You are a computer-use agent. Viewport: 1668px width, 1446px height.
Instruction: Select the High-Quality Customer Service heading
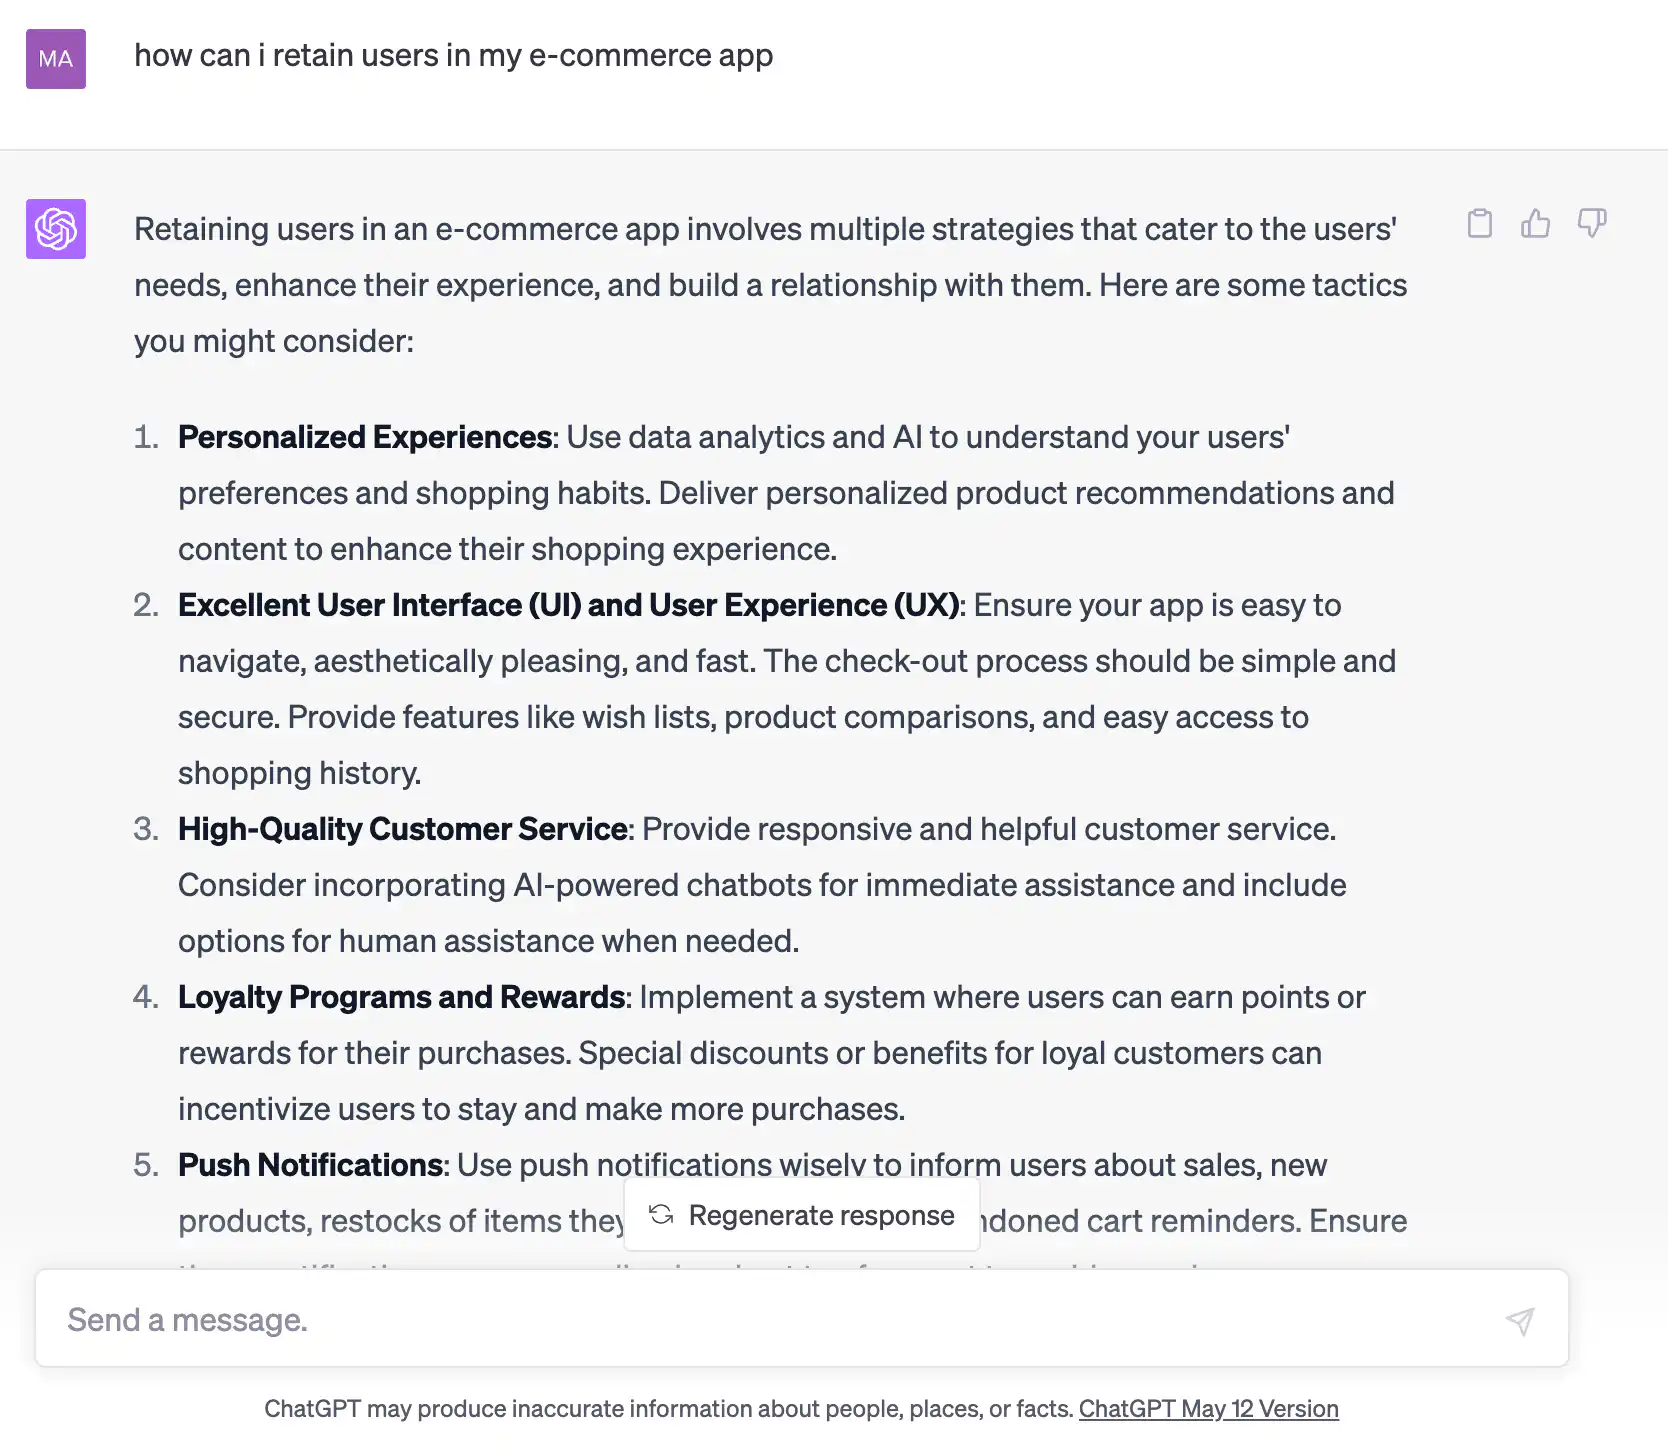403,829
